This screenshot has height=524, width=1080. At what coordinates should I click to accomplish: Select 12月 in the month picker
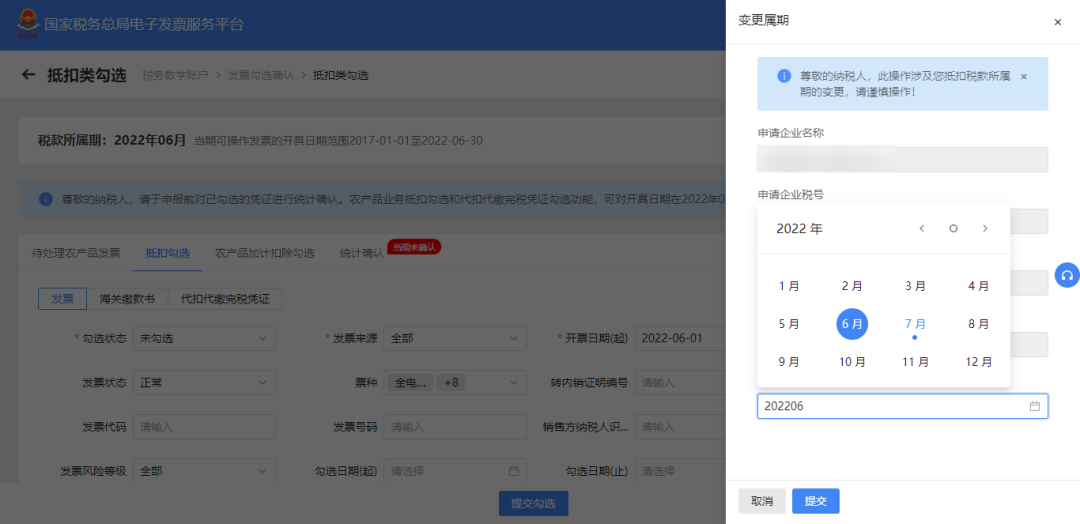[978, 361]
